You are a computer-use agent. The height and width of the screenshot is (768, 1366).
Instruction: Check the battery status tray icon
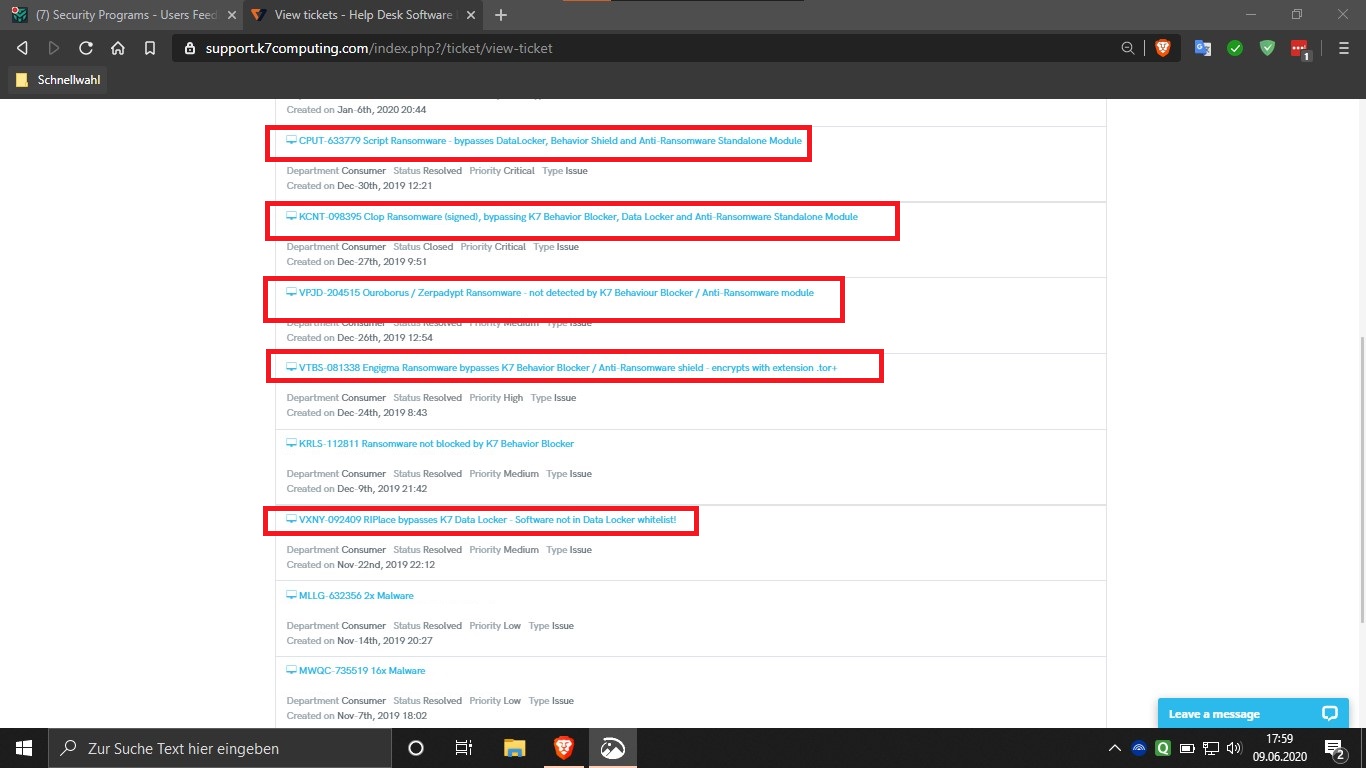coord(1187,748)
